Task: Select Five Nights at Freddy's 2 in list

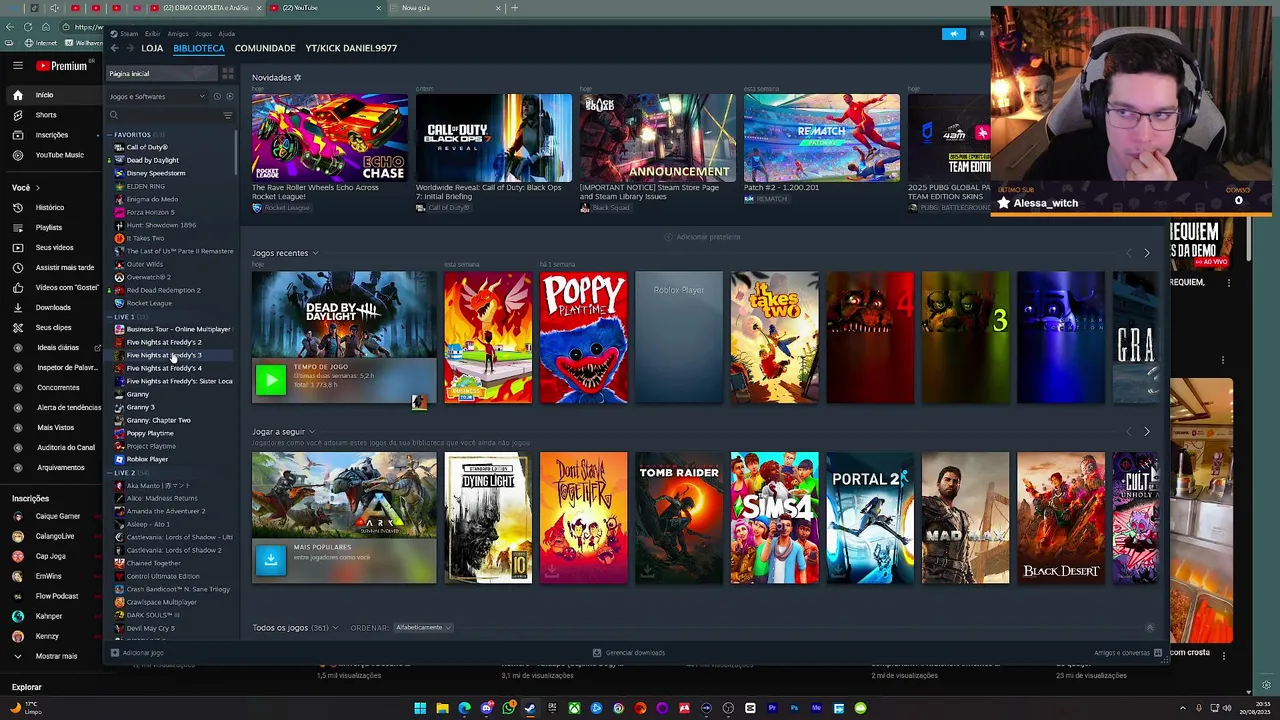Action: click(163, 342)
